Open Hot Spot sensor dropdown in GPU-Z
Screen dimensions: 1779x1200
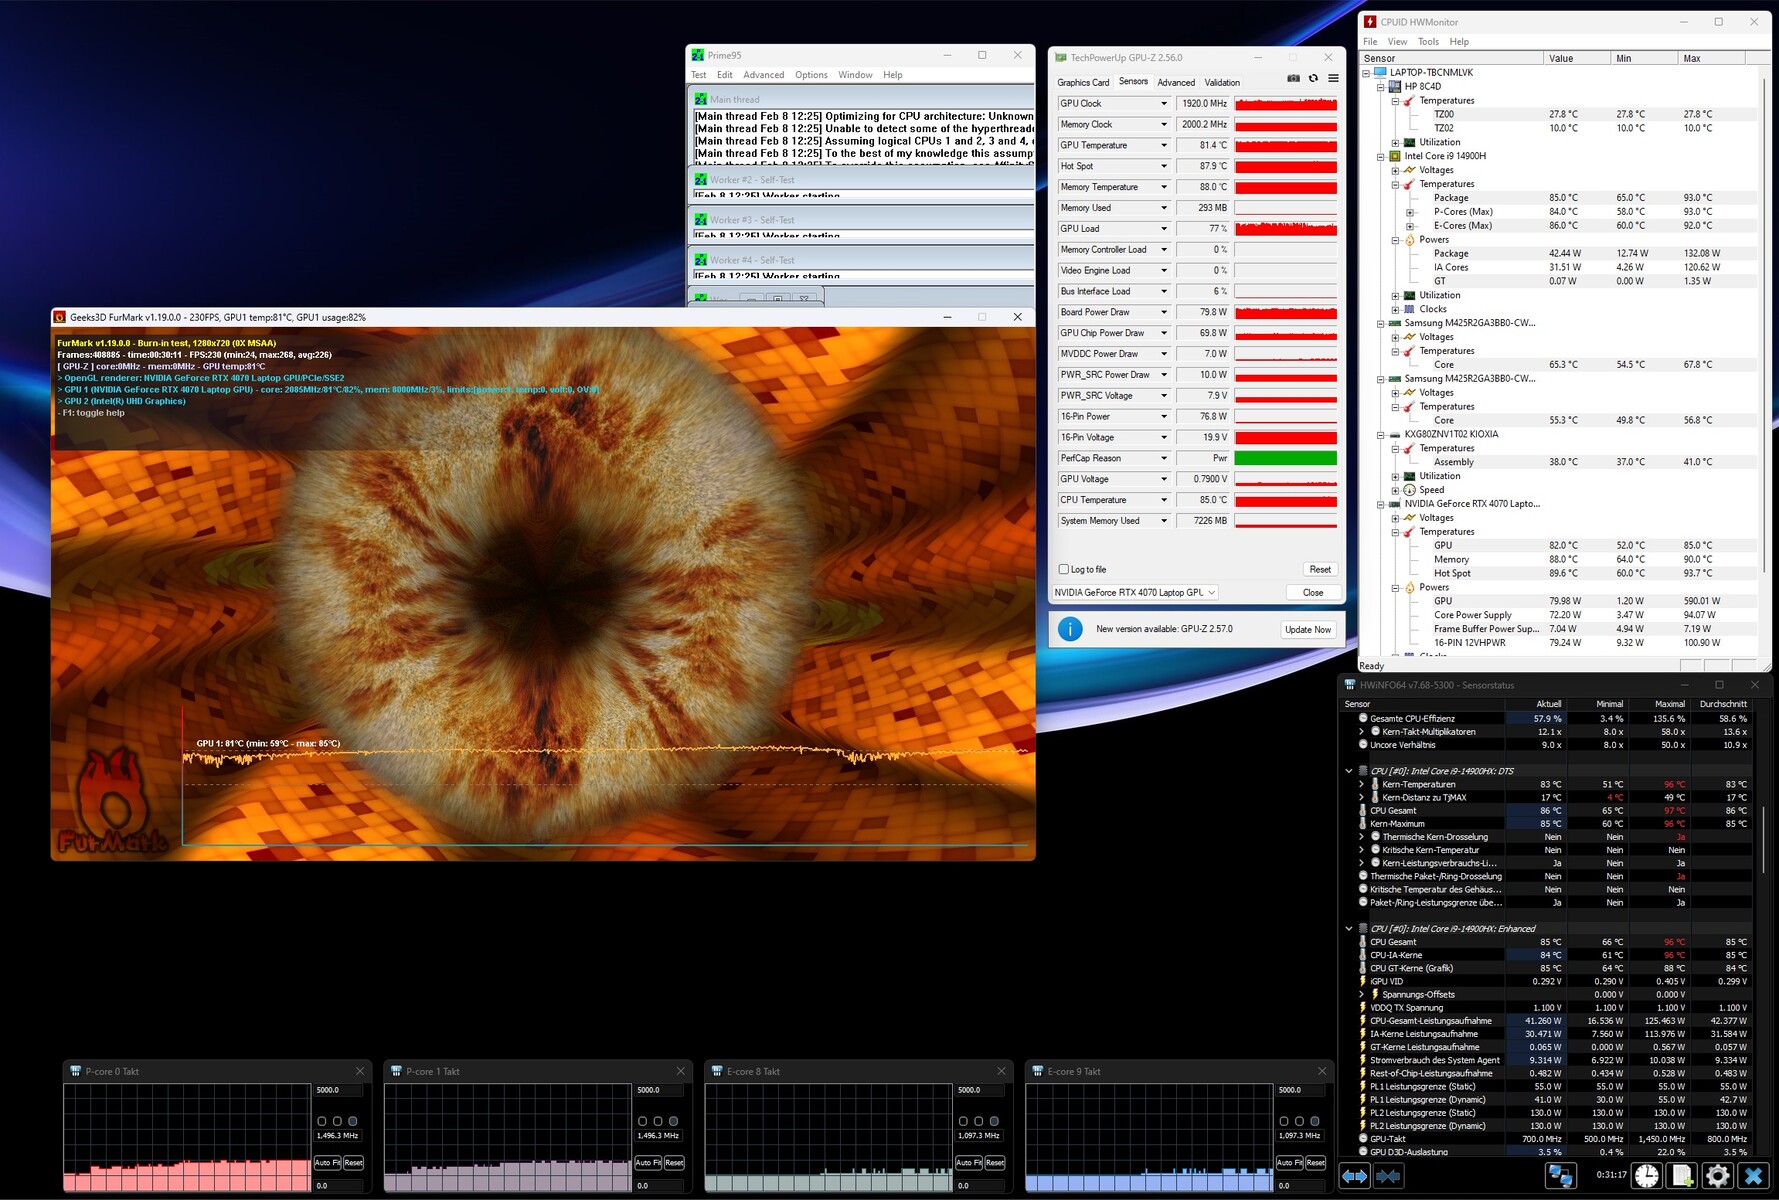(x=1163, y=166)
